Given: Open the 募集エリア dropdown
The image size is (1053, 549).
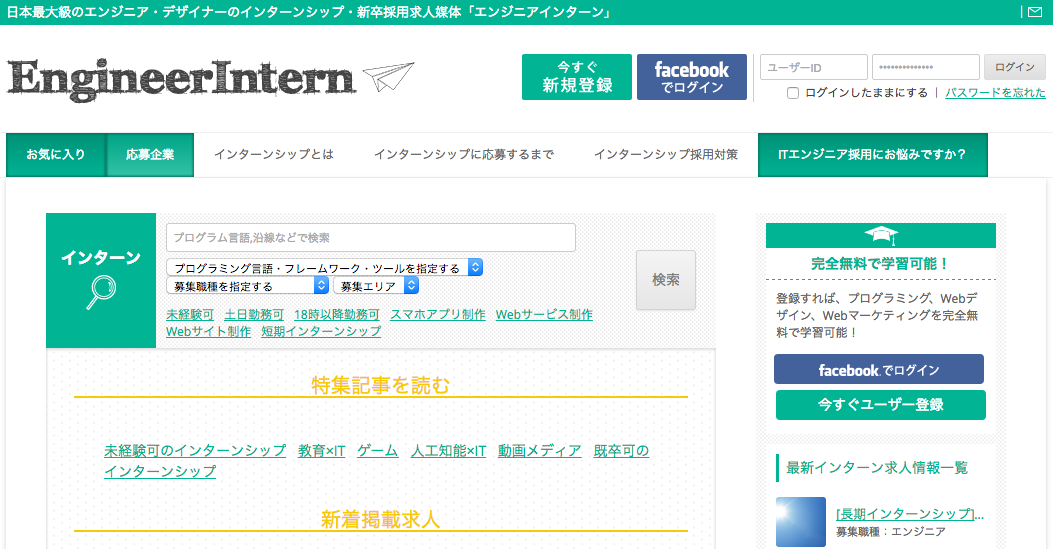Looking at the screenshot, I should tap(376, 285).
